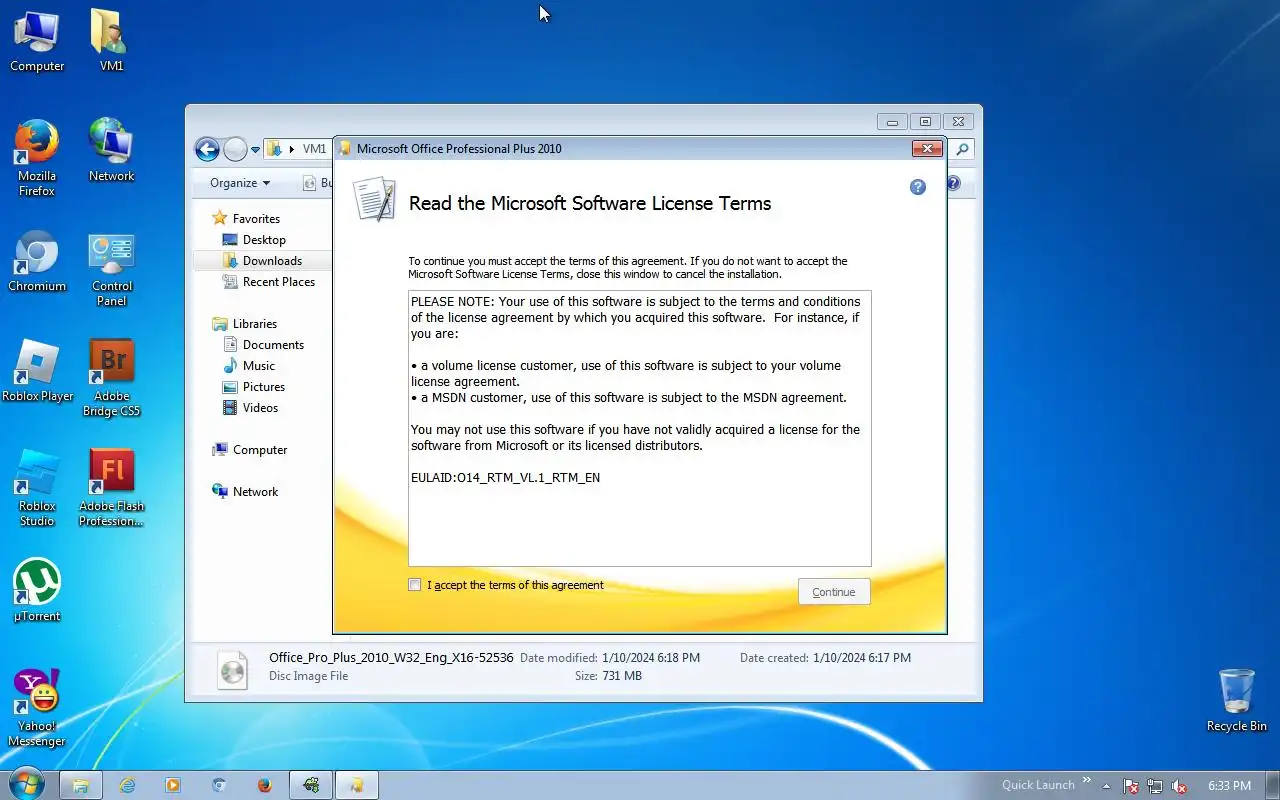Launch Adobe Flash Professional from the desktop

(111, 488)
